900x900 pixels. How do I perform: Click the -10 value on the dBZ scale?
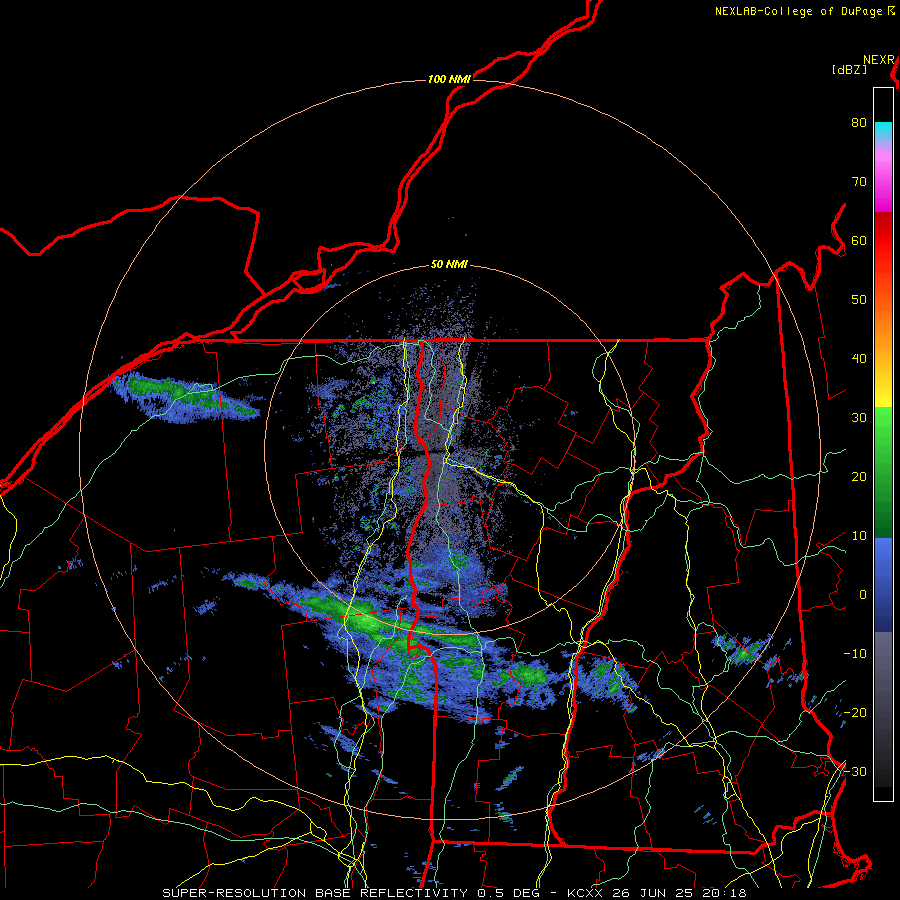[855, 654]
